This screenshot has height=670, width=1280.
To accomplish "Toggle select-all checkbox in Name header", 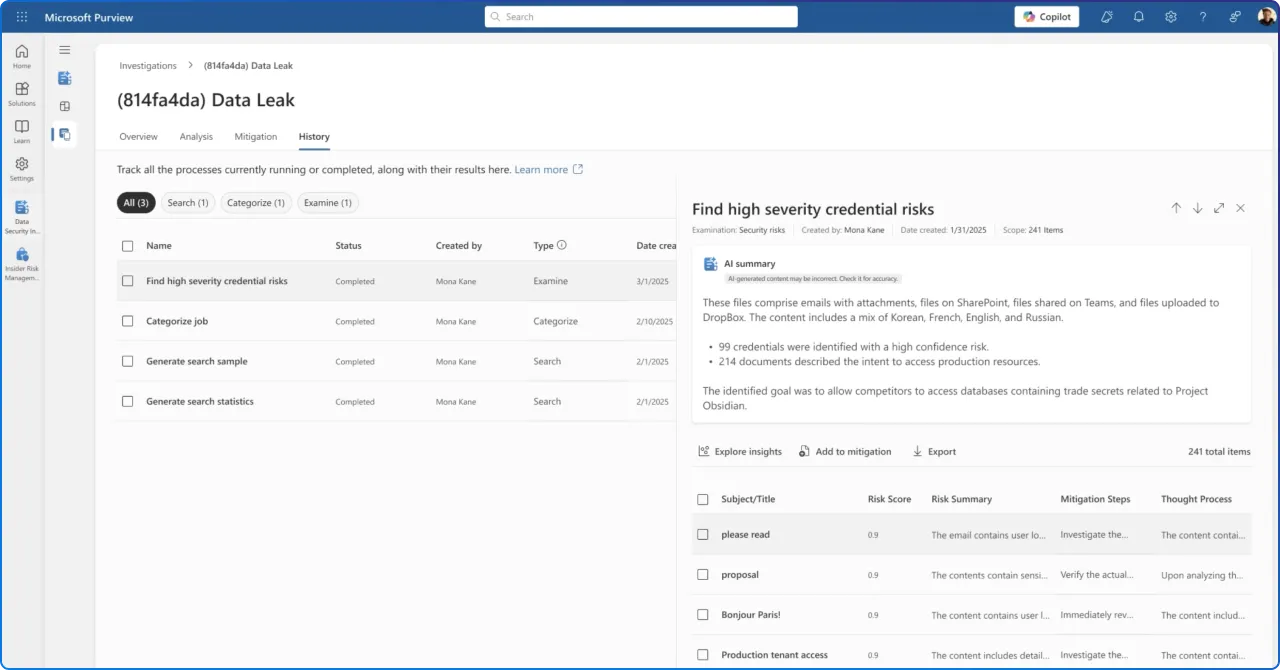I will click(x=127, y=246).
